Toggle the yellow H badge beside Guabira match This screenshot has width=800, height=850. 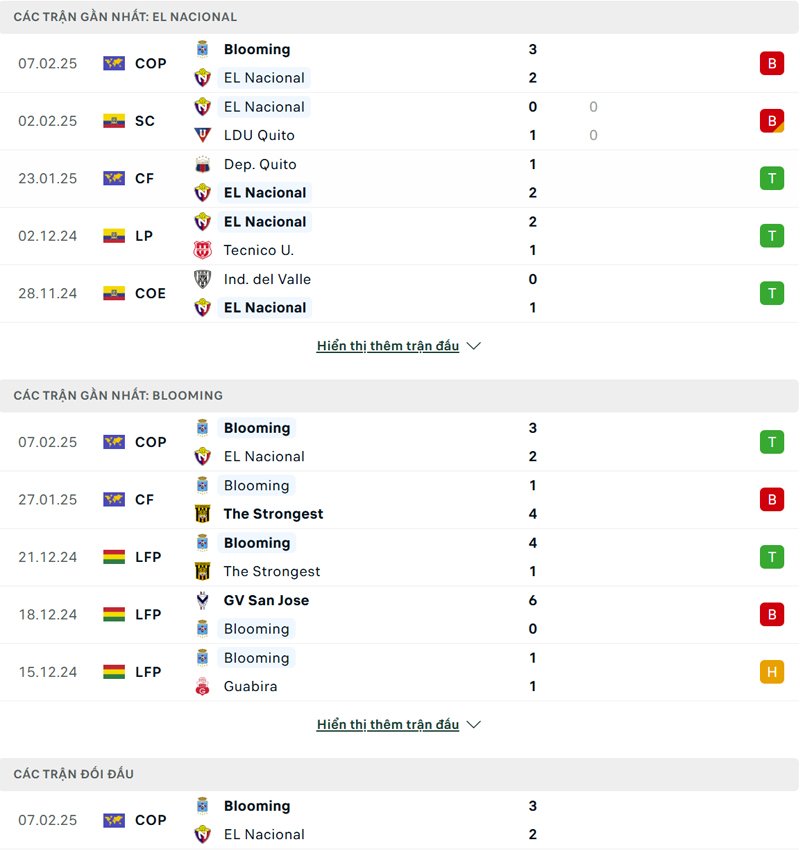coord(771,672)
